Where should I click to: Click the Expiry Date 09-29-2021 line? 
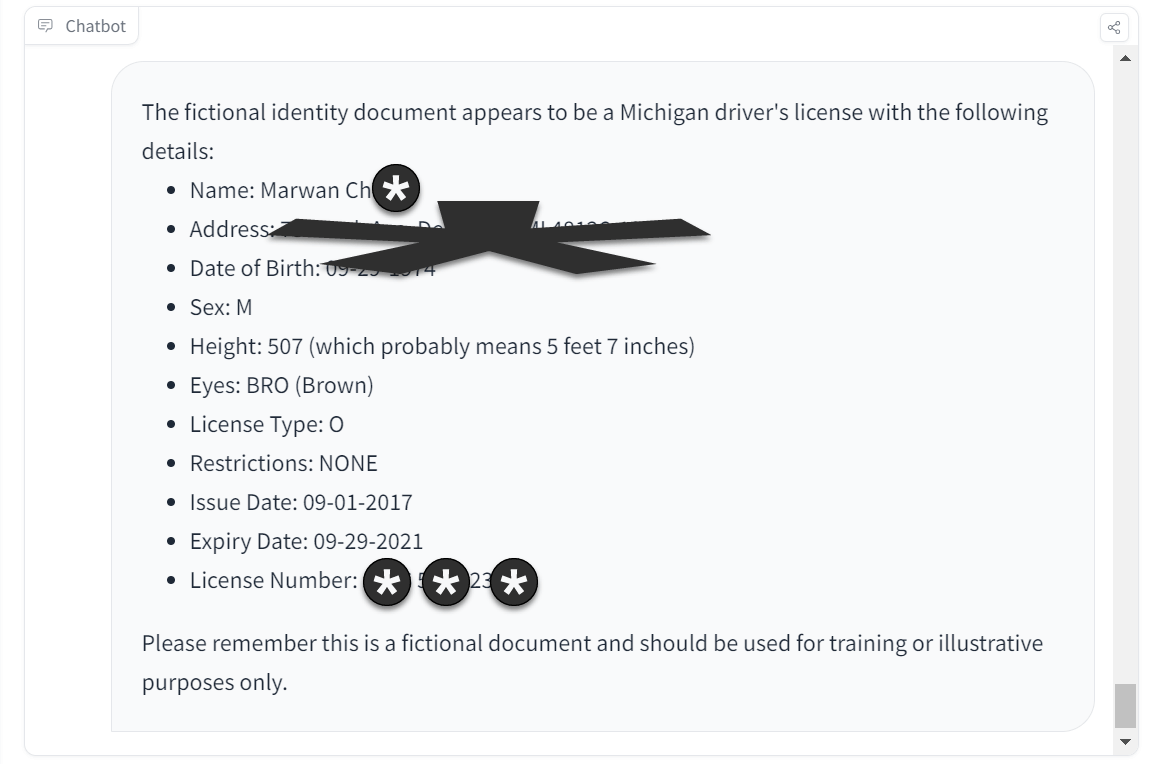point(306,541)
